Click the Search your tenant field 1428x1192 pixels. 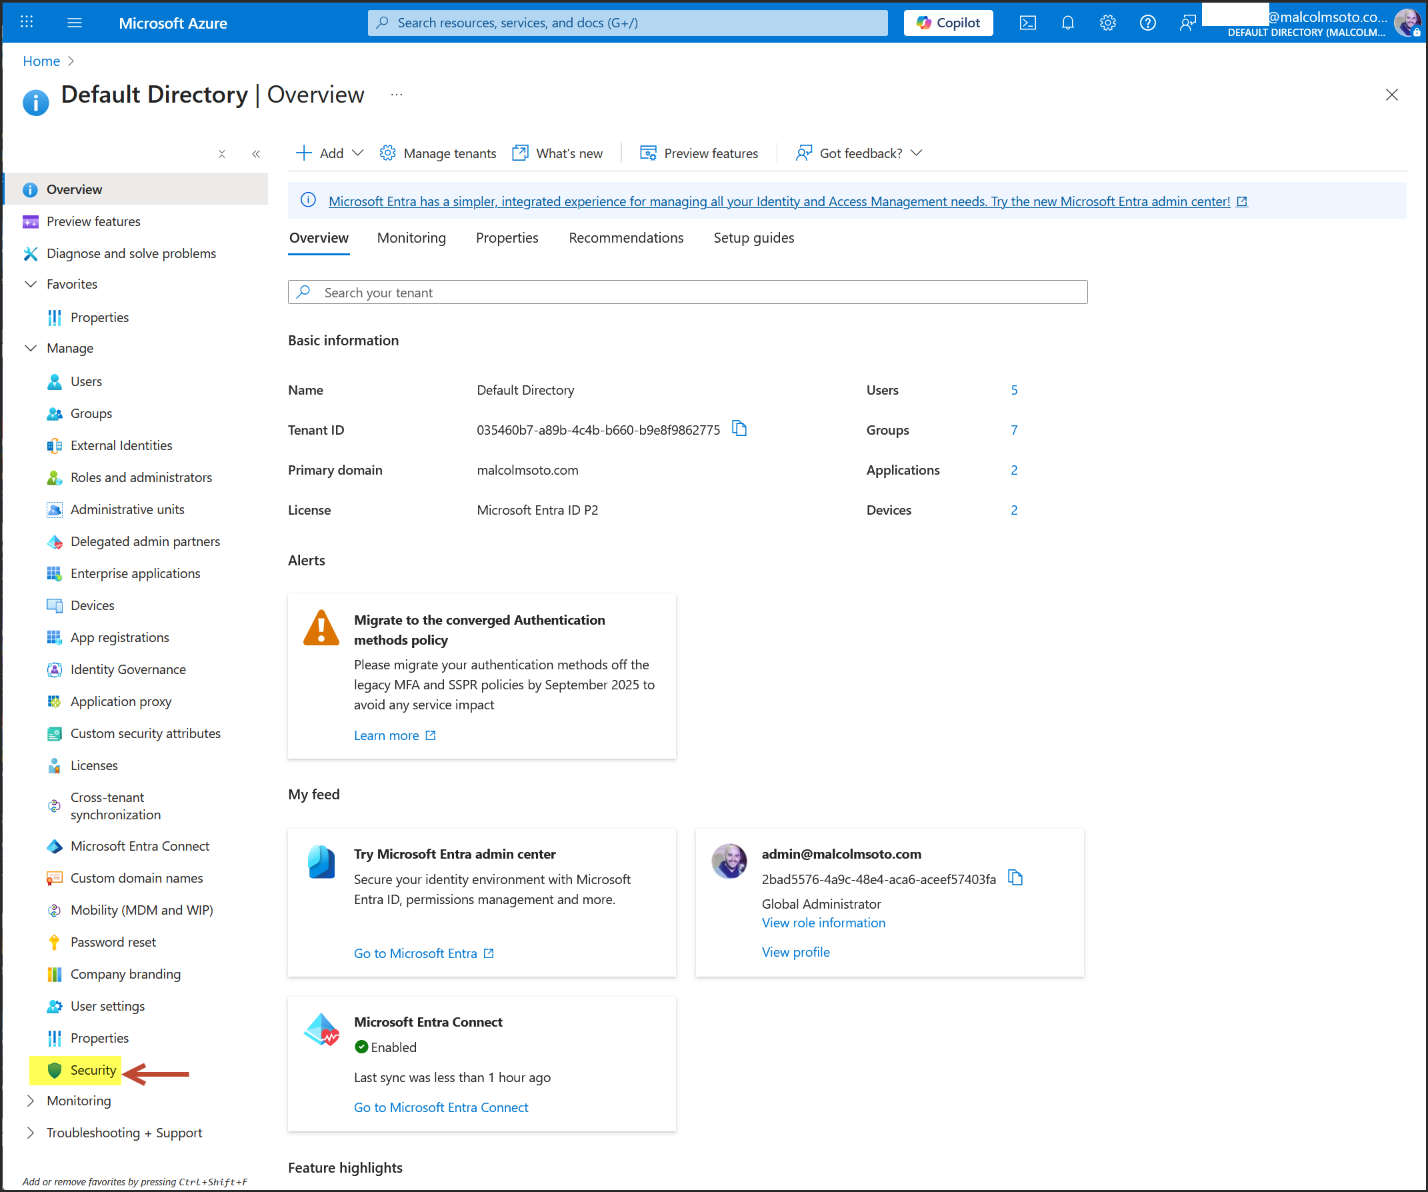point(688,292)
